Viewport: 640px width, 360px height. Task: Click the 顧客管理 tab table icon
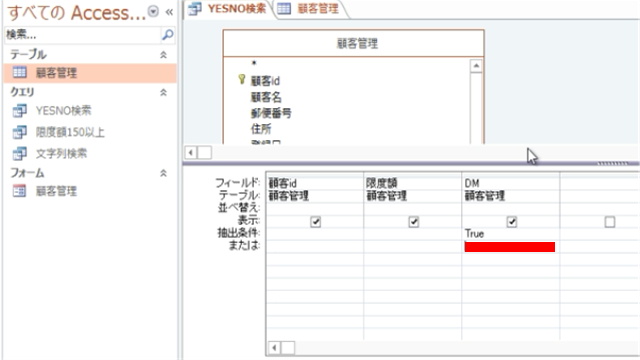click(x=284, y=9)
